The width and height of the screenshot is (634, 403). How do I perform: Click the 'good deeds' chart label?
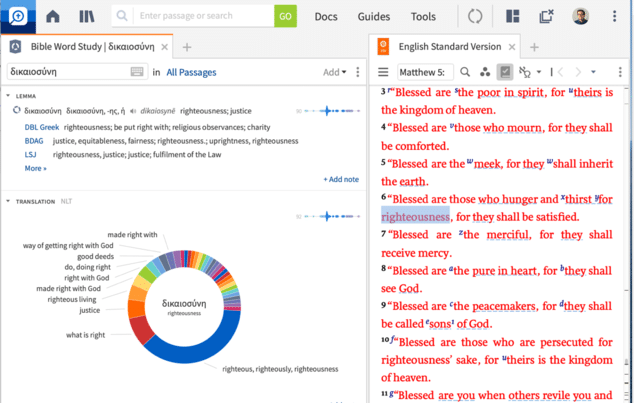95,257
